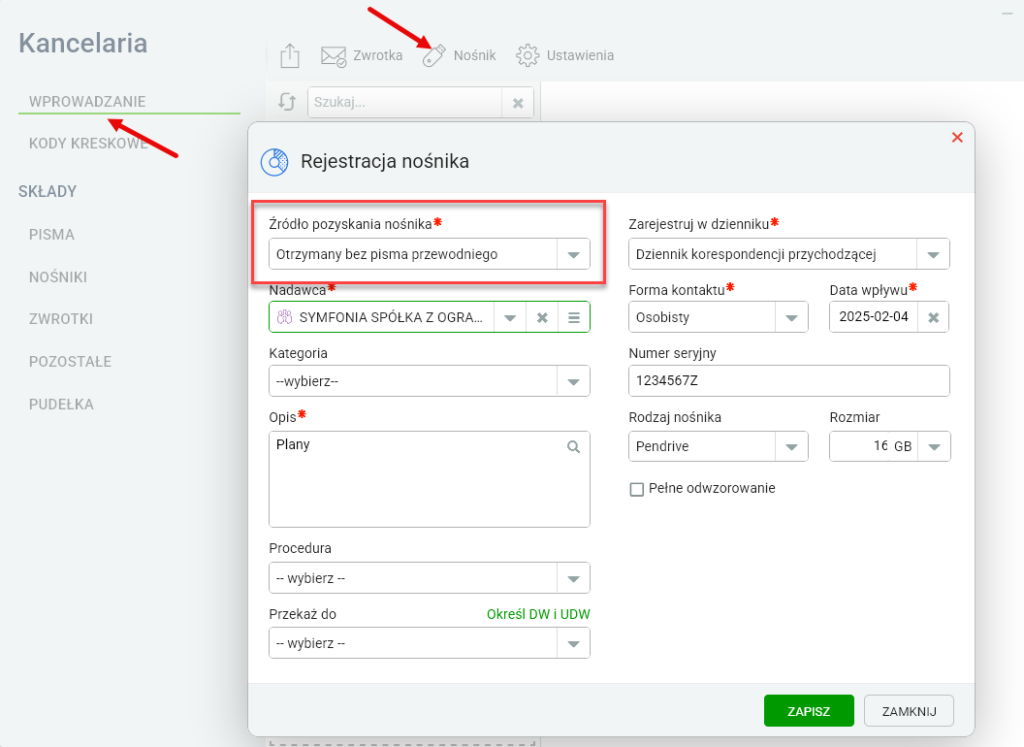Screen dimensions: 1024x747
Task: Minimize the application window
Action: [1007, 13]
